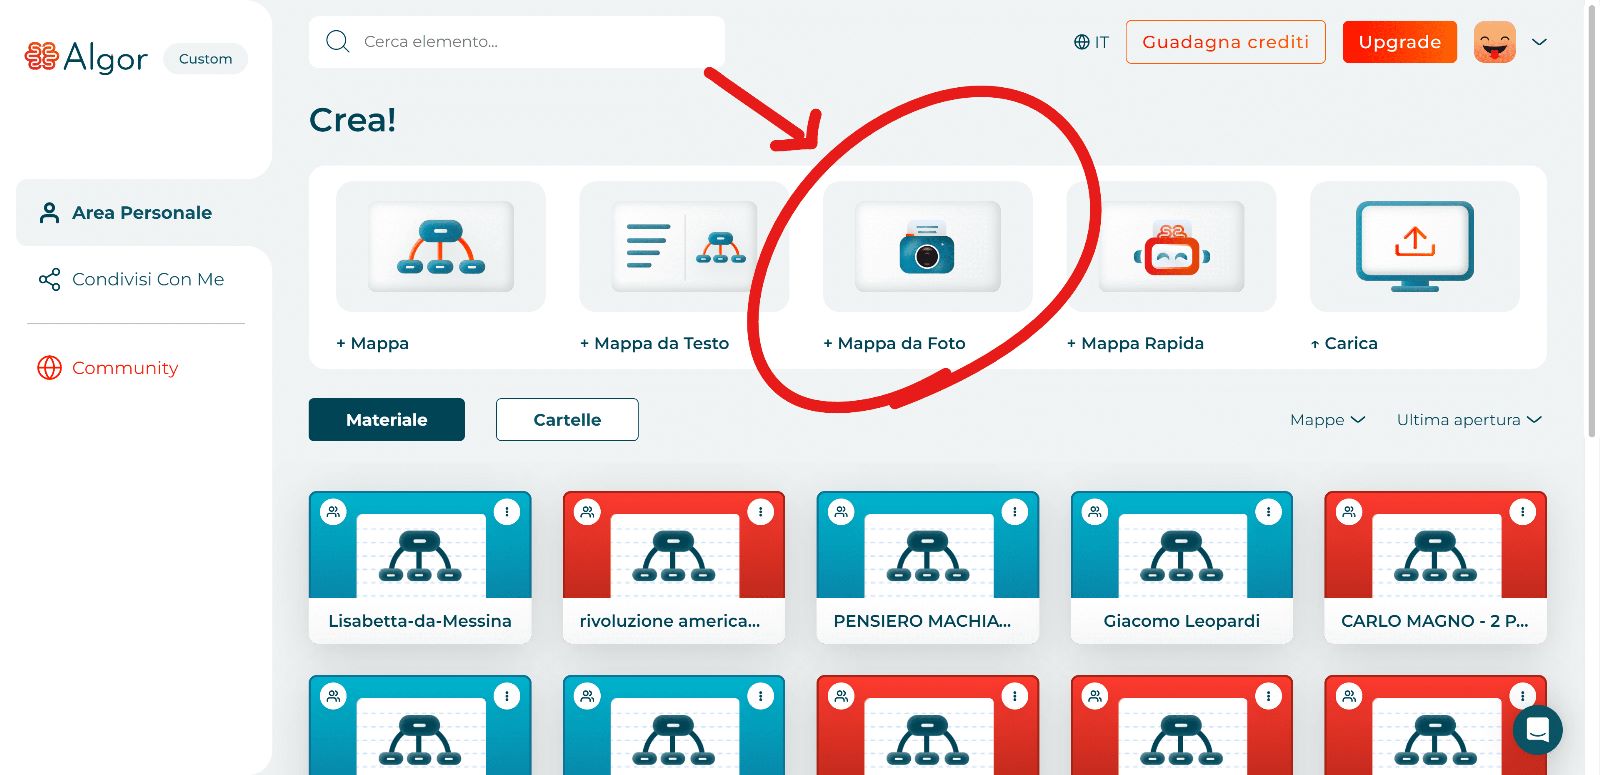Click the Cerca elemento search field
This screenshot has width=1600, height=775.
coord(517,42)
